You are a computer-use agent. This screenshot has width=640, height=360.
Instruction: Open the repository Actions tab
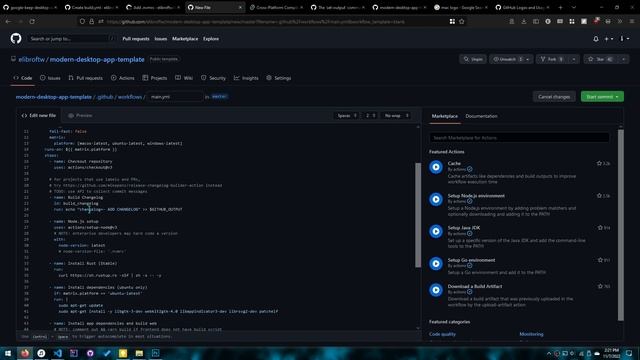(122, 78)
